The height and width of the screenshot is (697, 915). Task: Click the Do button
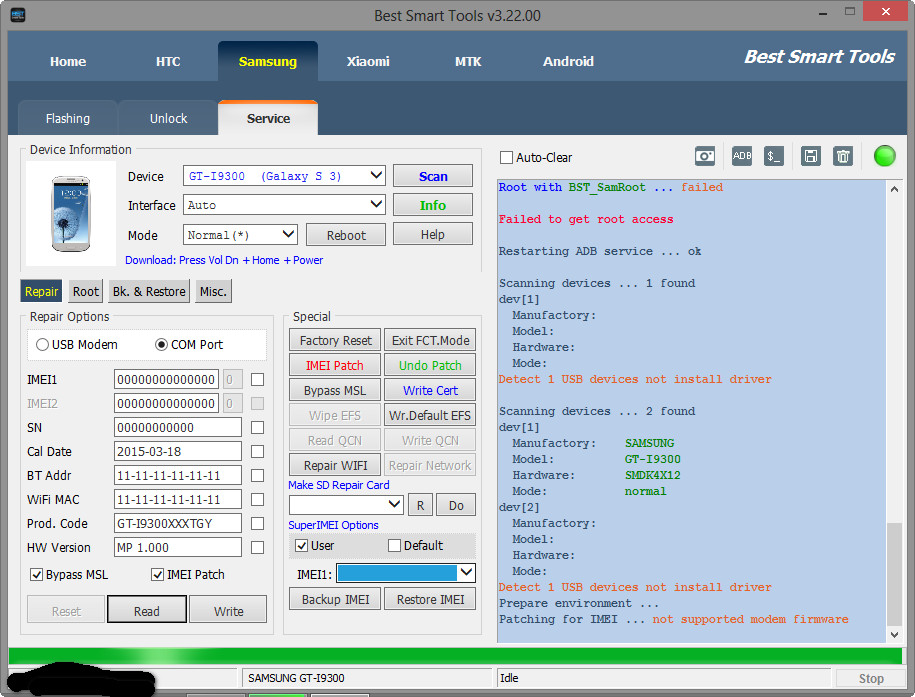click(x=456, y=505)
